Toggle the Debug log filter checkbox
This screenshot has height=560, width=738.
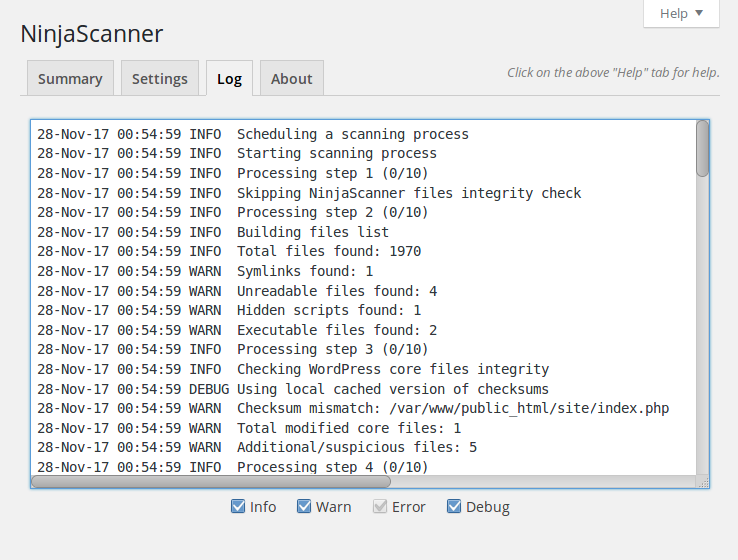pyautogui.click(x=454, y=507)
